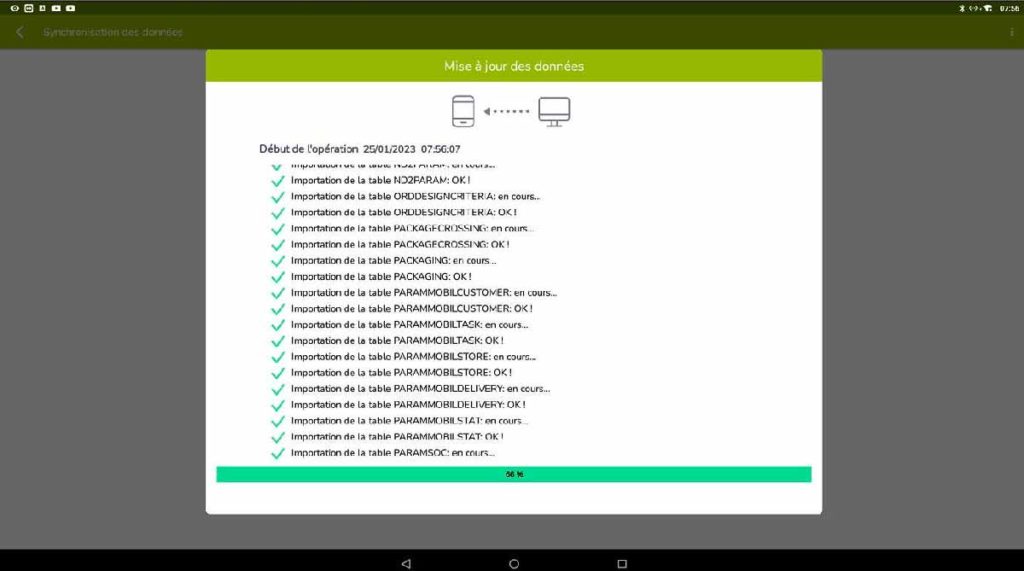Image resolution: width=1024 pixels, height=571 pixels.
Task: Click checkmark beside PARAMMOBILTASK: OK
Action: (x=278, y=341)
